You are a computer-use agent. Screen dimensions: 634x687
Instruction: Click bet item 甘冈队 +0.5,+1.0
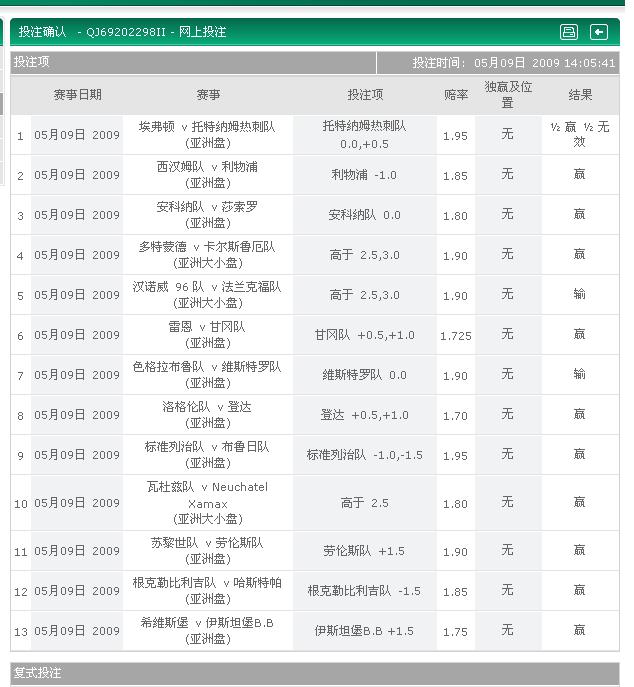click(365, 335)
